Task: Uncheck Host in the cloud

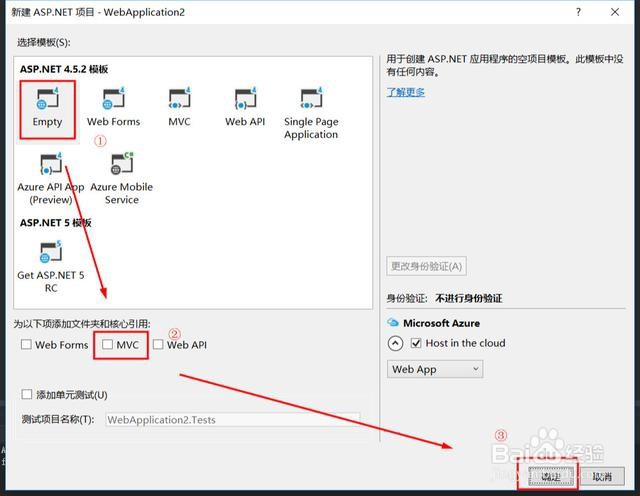Action: [416, 343]
